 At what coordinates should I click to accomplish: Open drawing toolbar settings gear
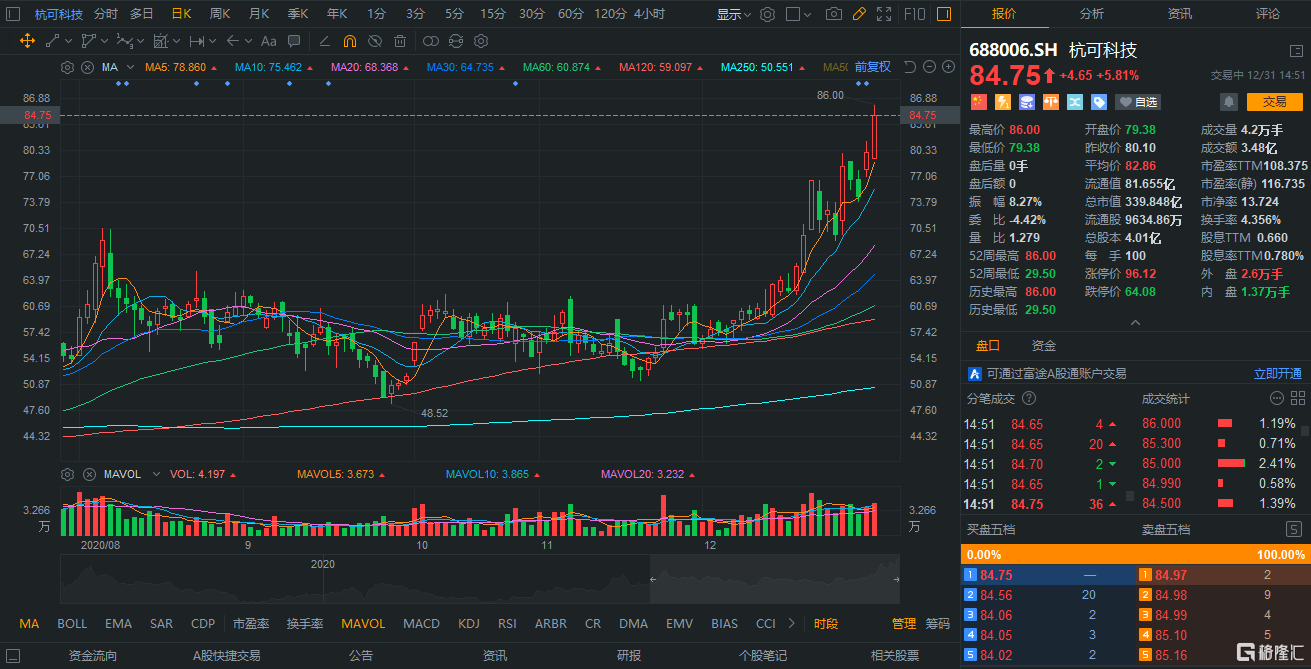(x=480, y=41)
